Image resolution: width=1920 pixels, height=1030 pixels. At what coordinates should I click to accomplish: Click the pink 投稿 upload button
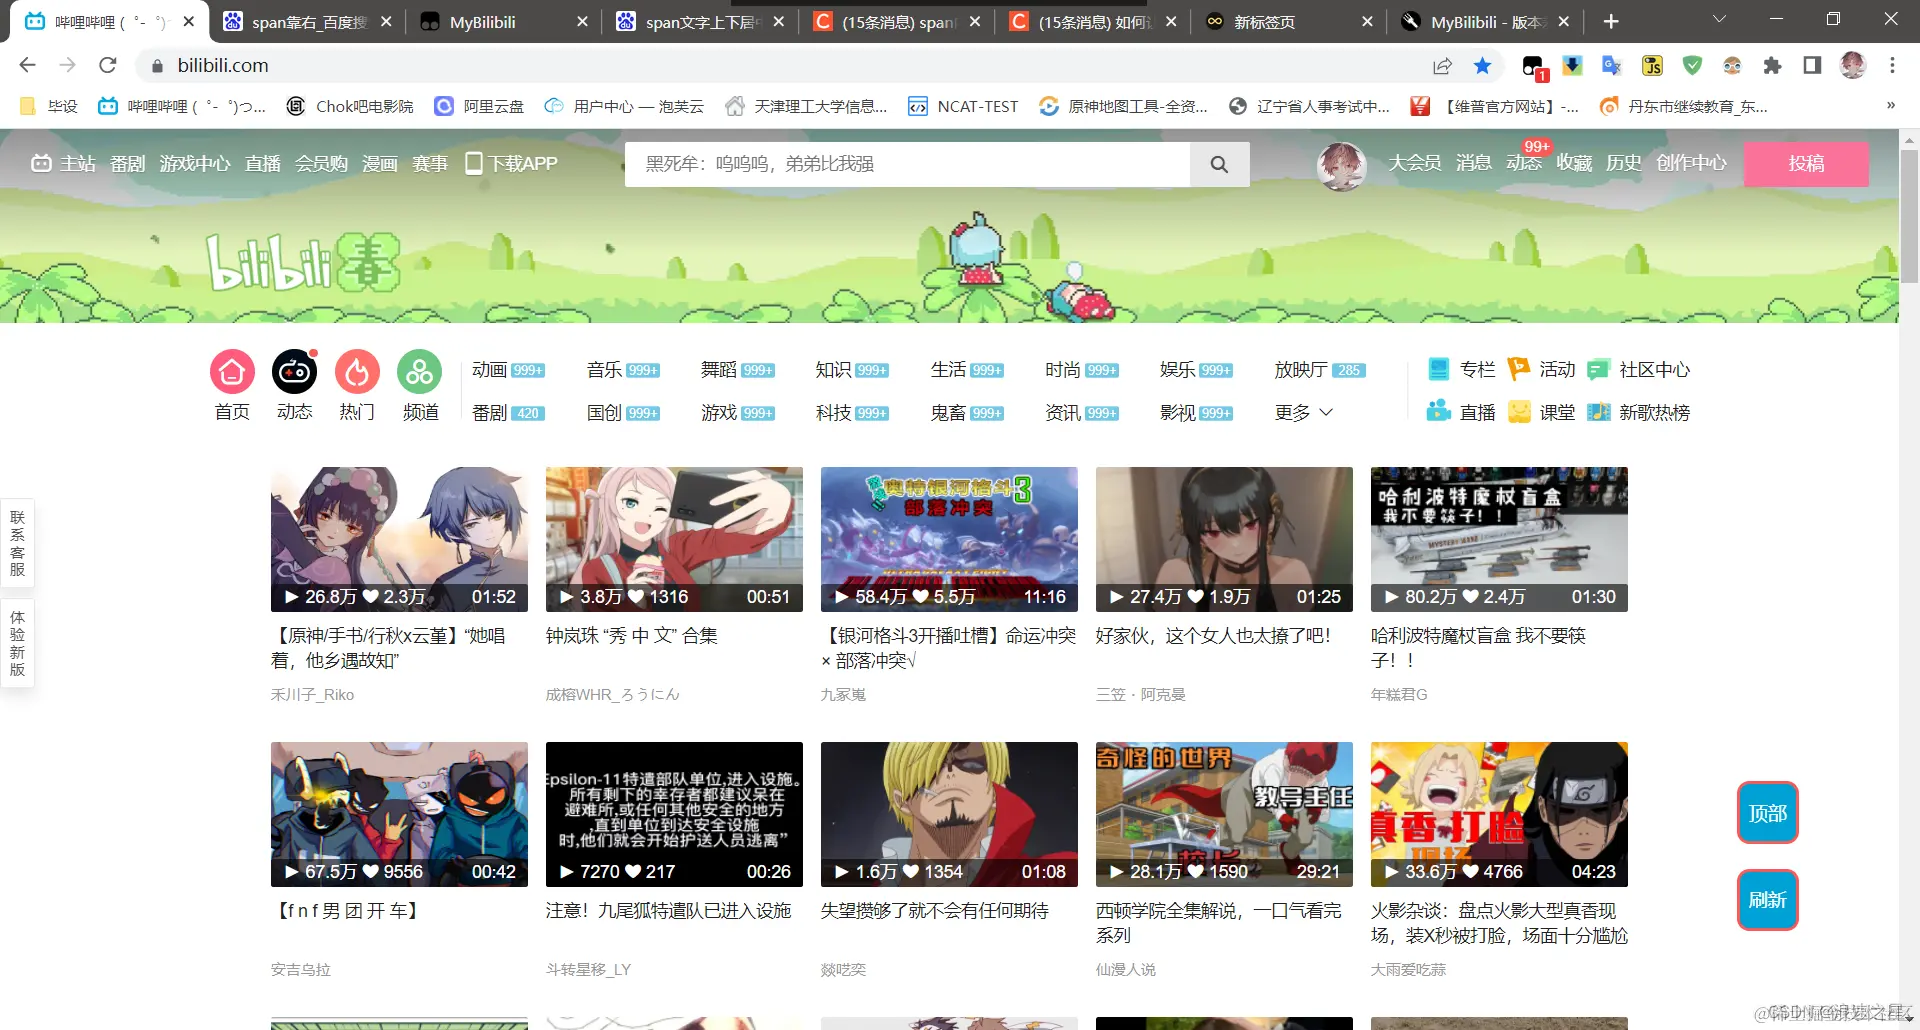click(x=1806, y=163)
